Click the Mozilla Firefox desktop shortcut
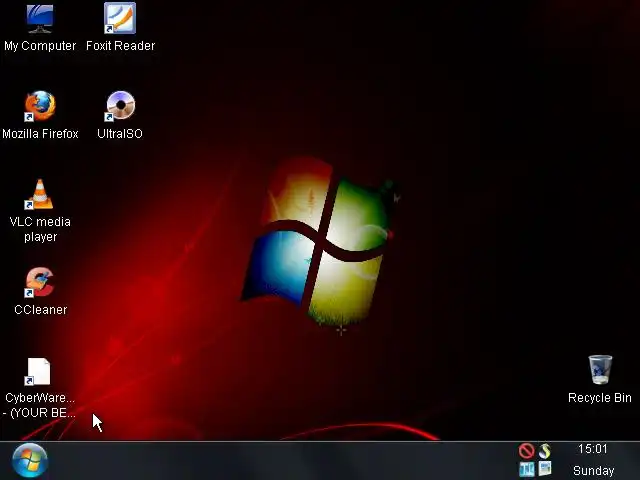The height and width of the screenshot is (480, 640). [x=40, y=106]
